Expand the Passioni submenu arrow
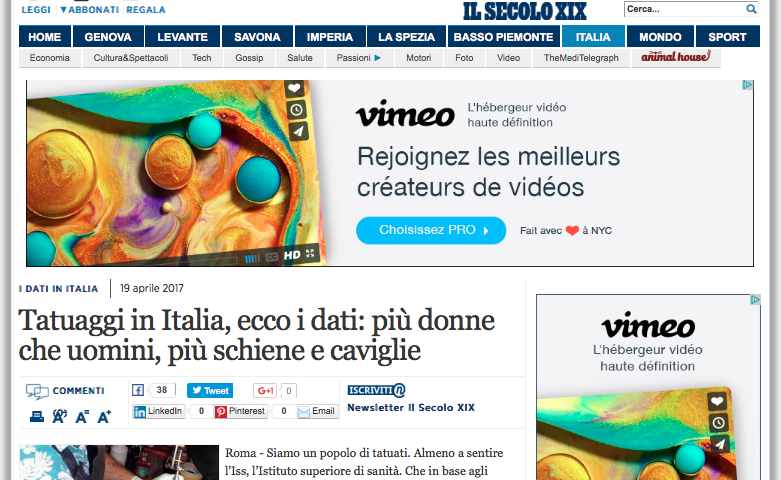This screenshot has height=480, width=781. [378, 58]
